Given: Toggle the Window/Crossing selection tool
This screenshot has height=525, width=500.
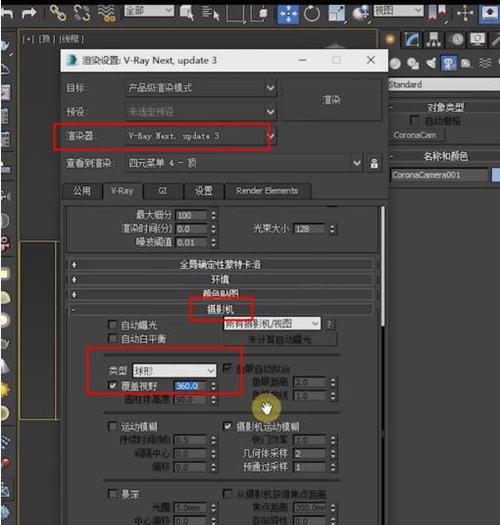Looking at the screenshot, I should [x=260, y=14].
